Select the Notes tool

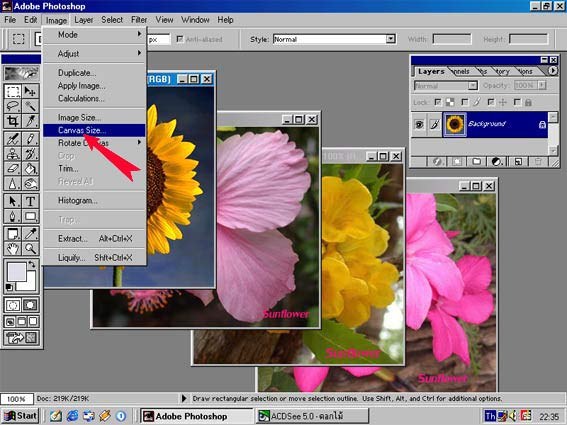[x=13, y=234]
